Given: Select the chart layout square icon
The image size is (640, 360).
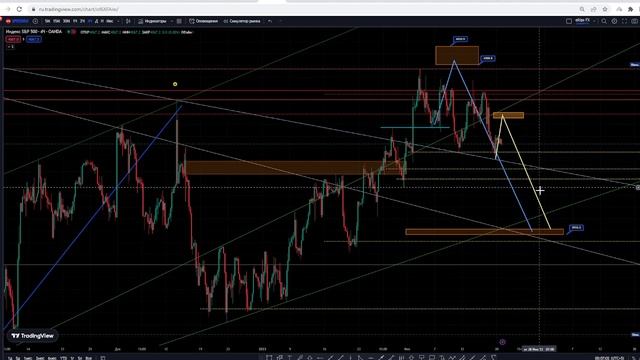Looking at the screenshot, I should click(569, 21).
